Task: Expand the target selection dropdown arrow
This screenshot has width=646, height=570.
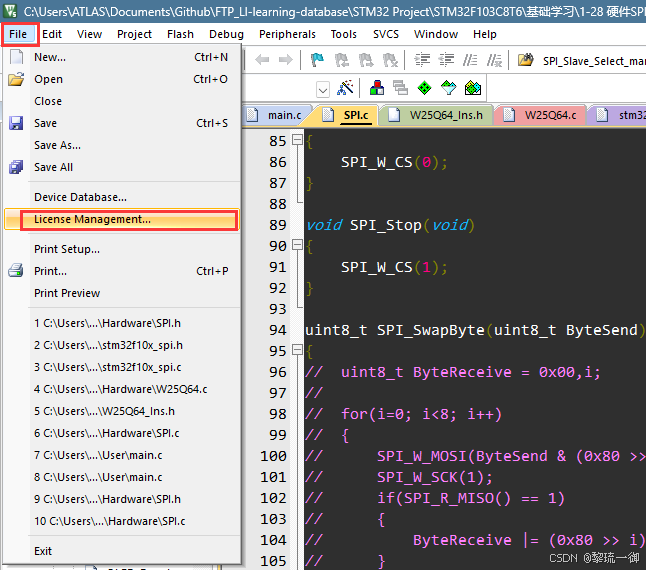Action: (x=323, y=89)
